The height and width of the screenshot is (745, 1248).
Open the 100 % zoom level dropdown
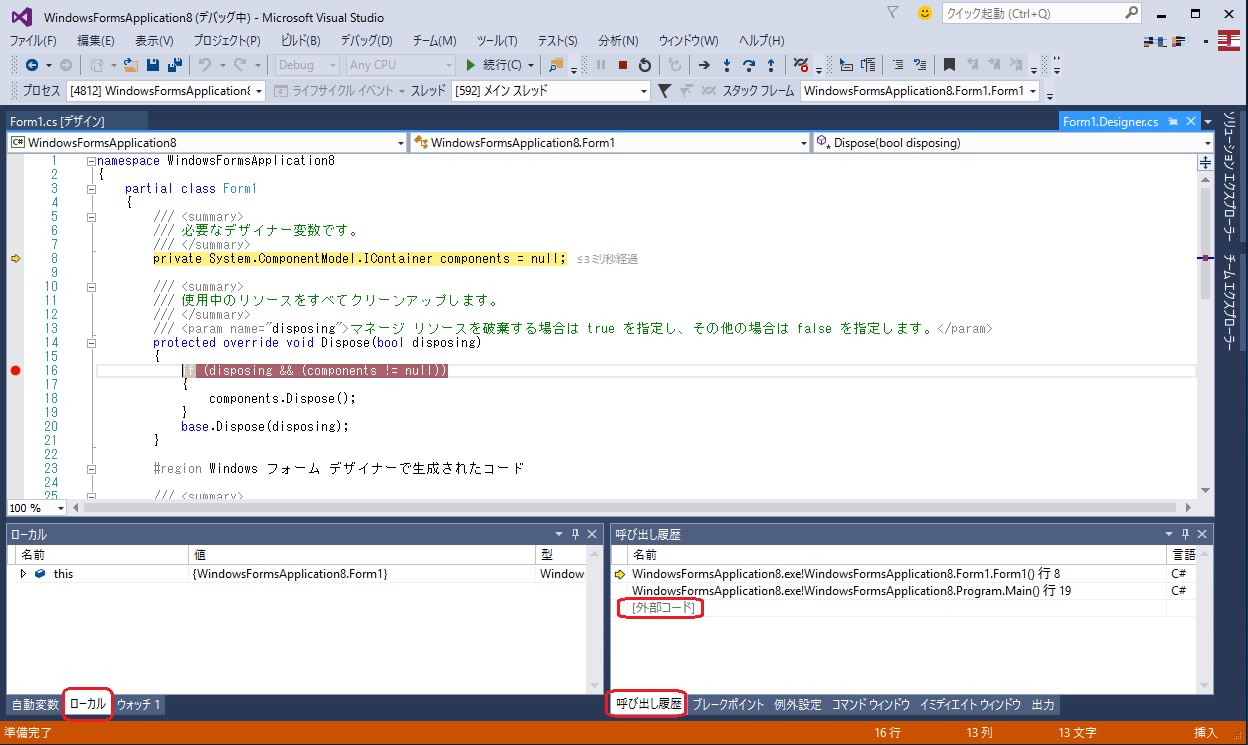[35, 508]
